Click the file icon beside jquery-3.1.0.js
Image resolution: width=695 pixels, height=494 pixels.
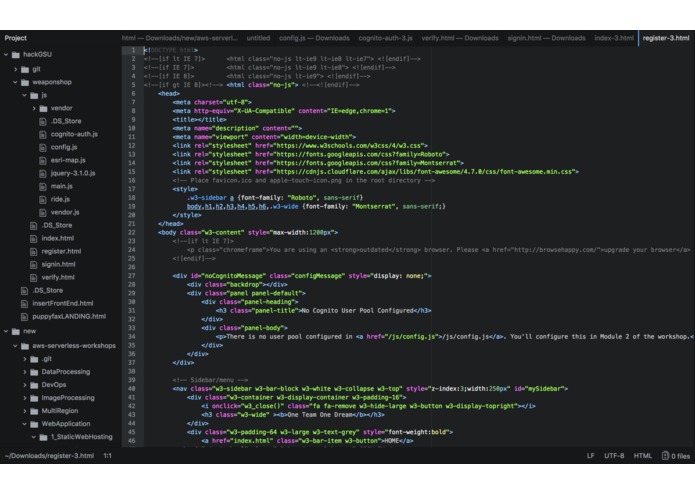[43, 173]
